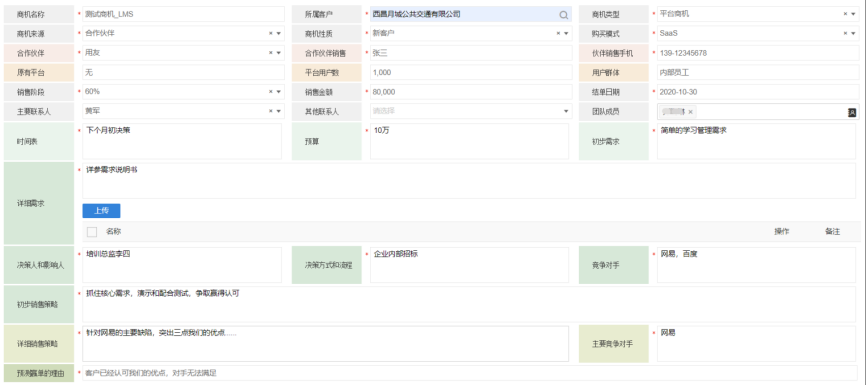Clear the 商机性质 value 新客户 using ×
The height and width of the screenshot is (385, 866).
(558, 34)
